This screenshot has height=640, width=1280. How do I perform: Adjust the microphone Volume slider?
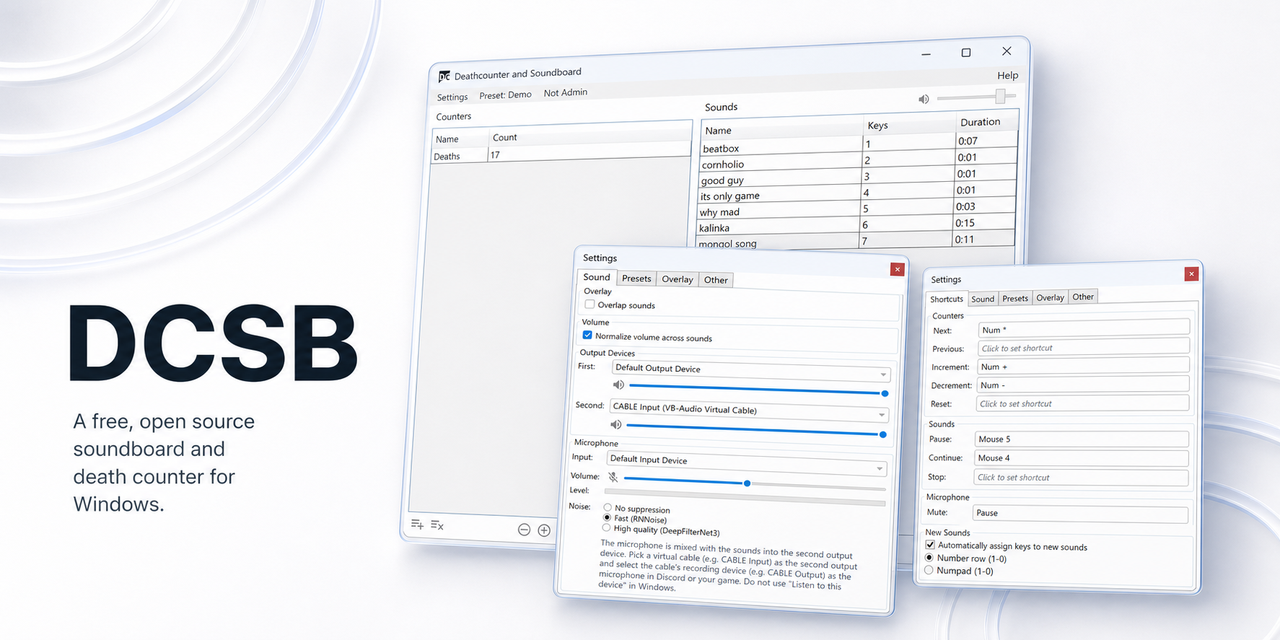(x=754, y=482)
